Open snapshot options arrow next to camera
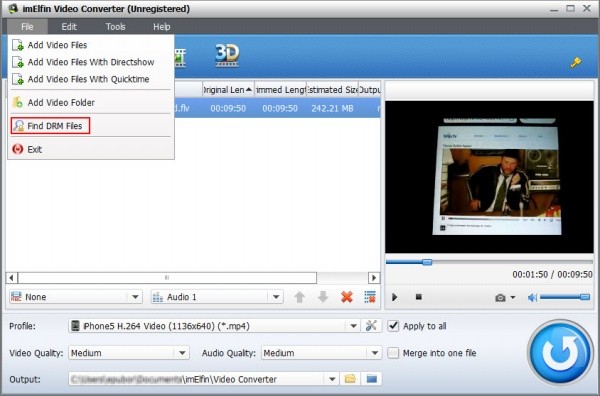600x396 pixels. pos(513,298)
